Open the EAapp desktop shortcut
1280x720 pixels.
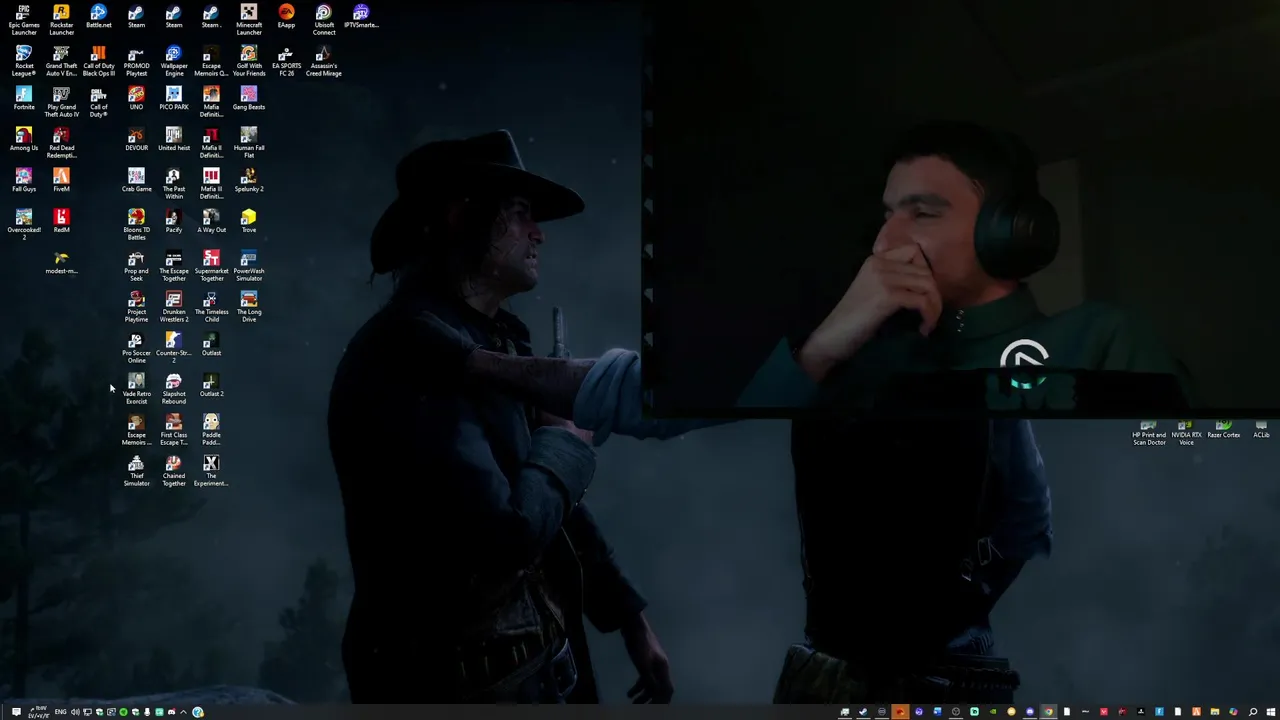286,16
